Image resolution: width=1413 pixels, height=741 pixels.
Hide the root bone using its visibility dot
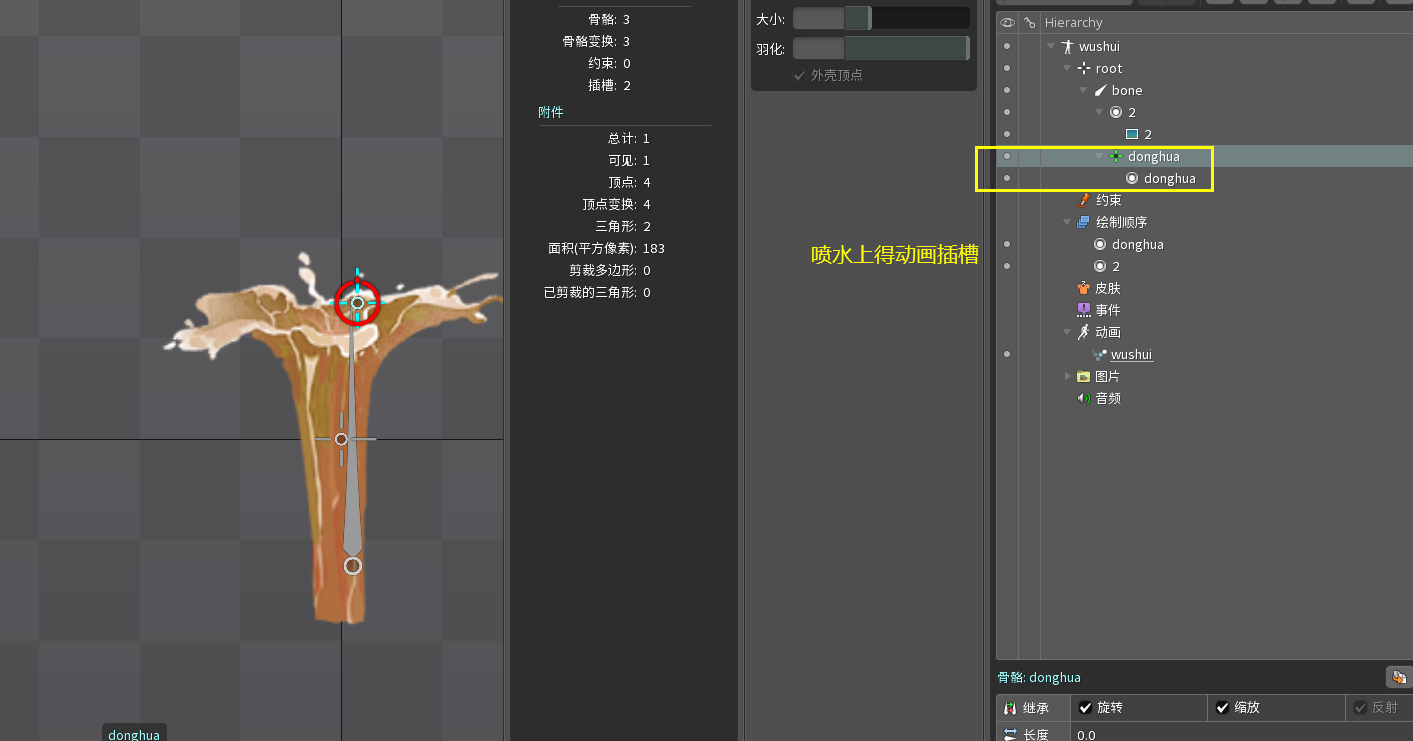(x=1006, y=69)
